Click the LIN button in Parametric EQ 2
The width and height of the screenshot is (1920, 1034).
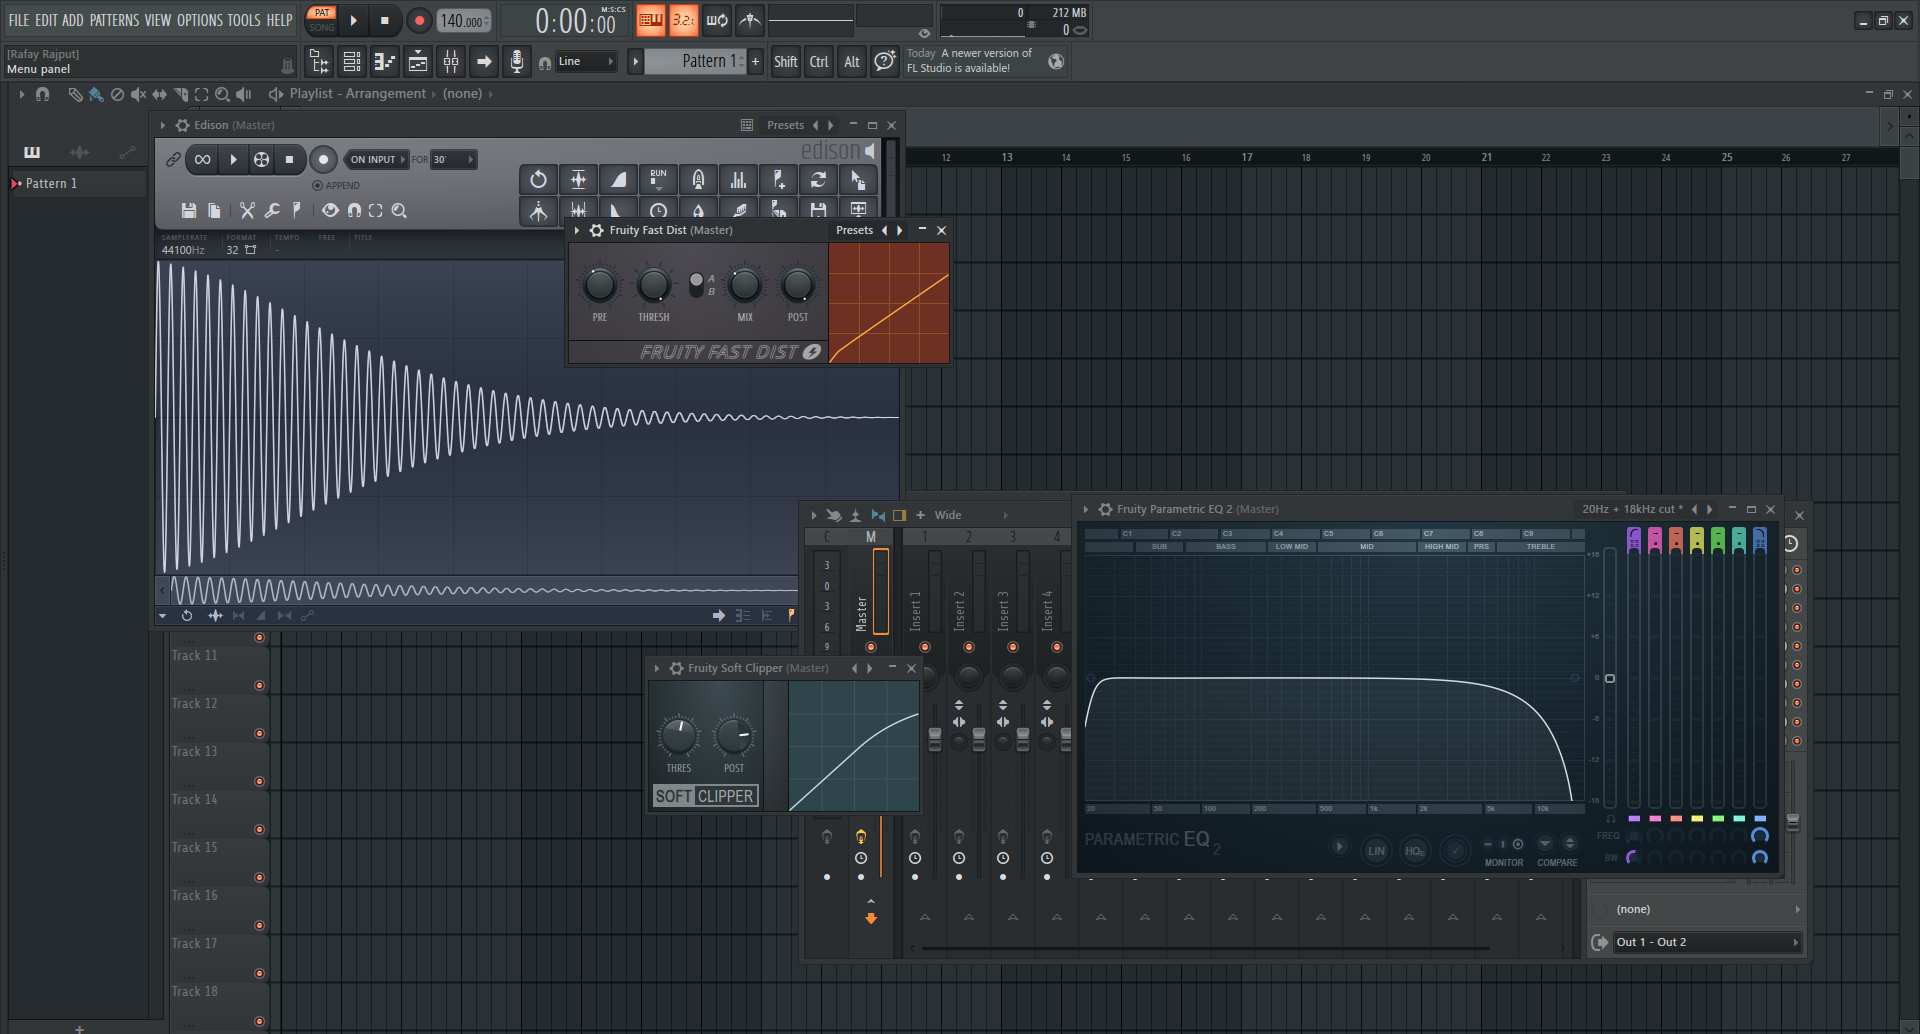click(x=1376, y=851)
